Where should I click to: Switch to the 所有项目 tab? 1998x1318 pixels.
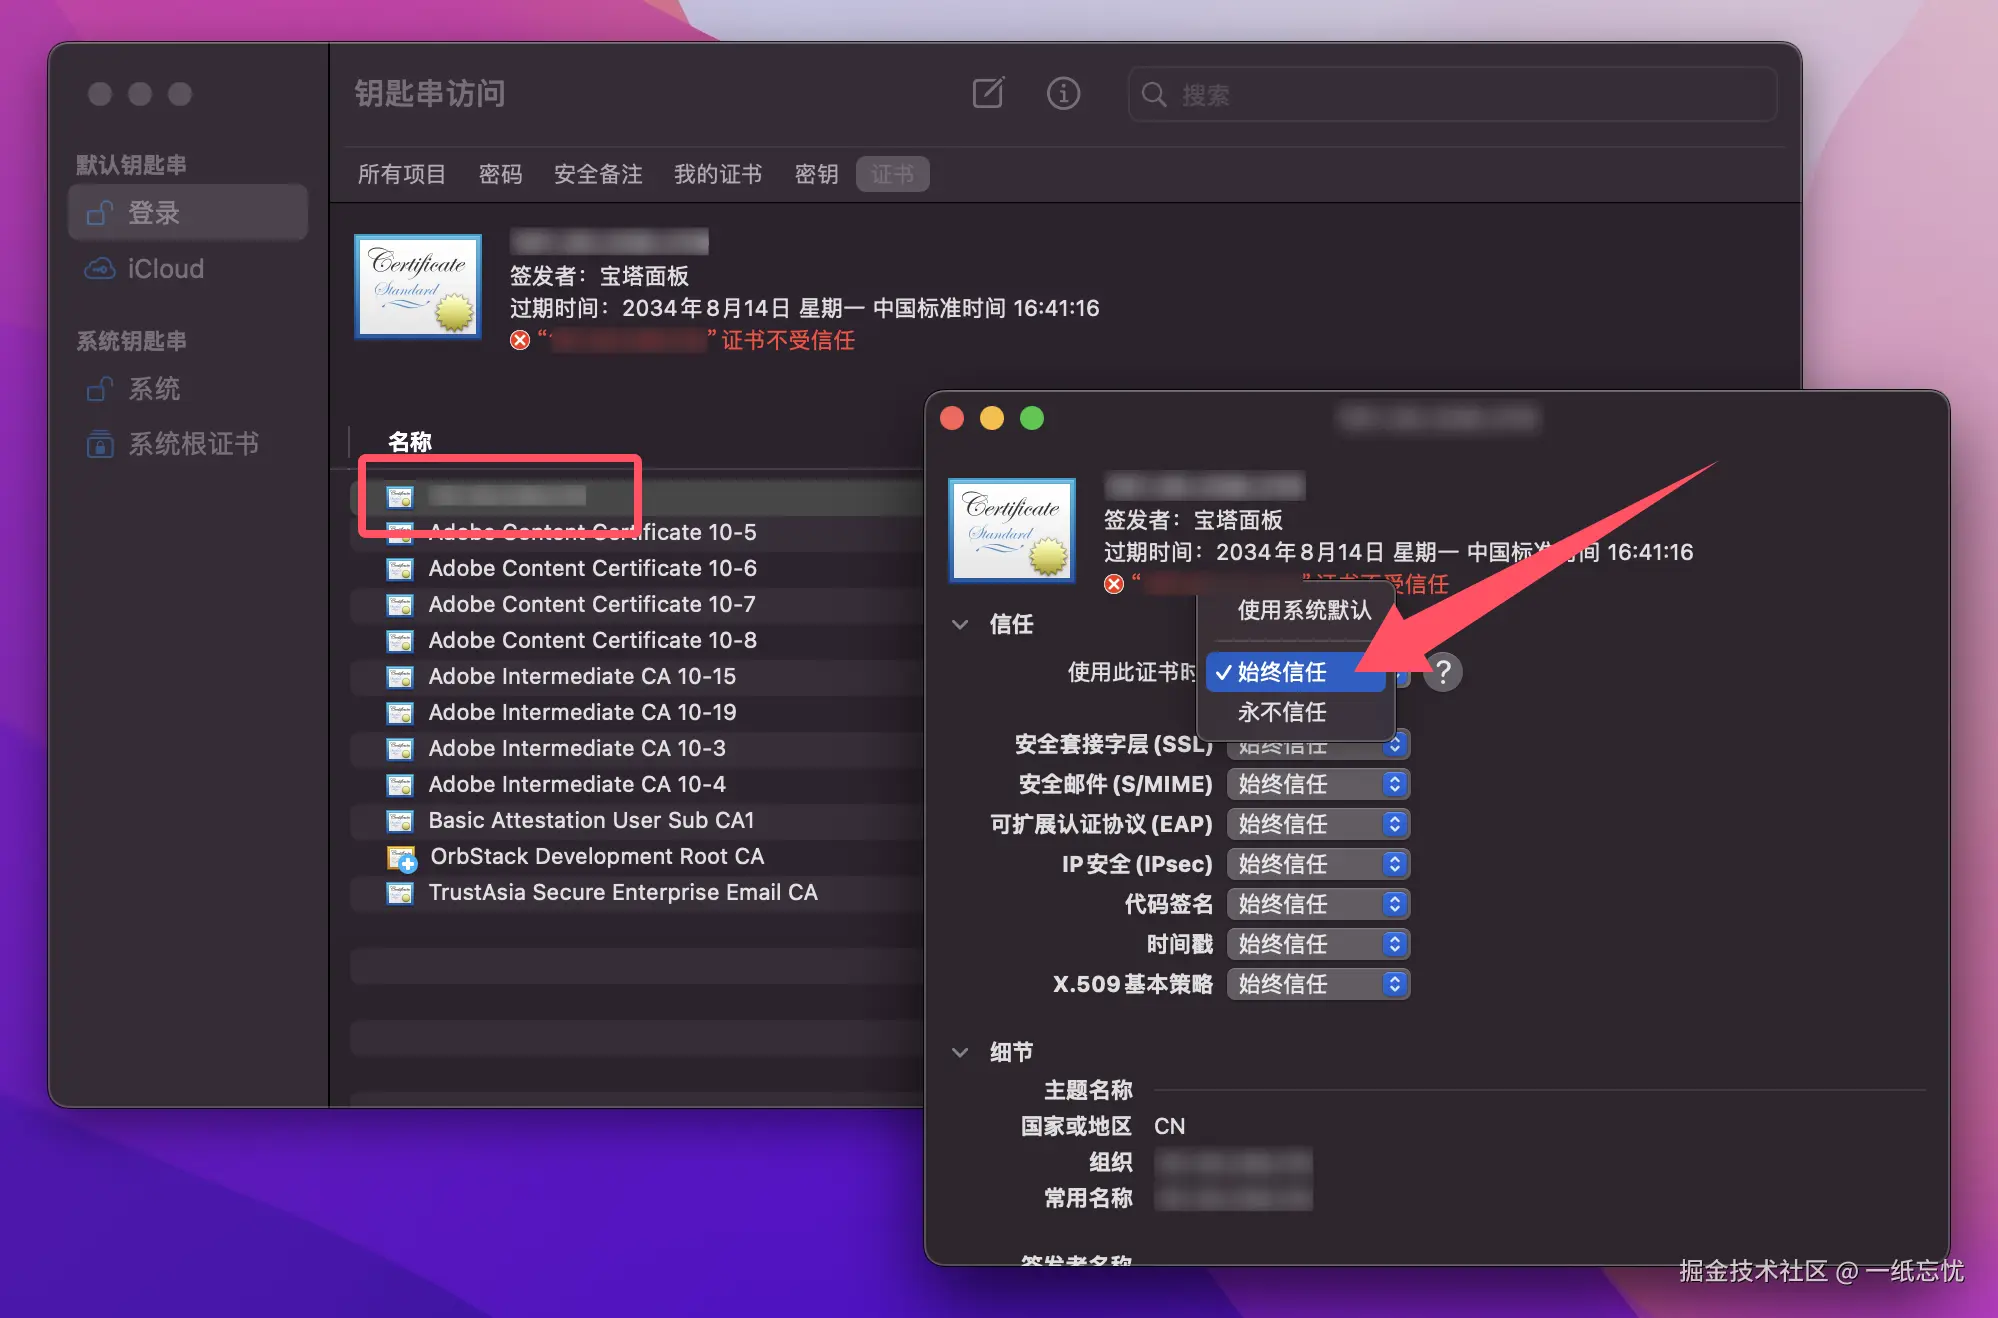point(401,174)
